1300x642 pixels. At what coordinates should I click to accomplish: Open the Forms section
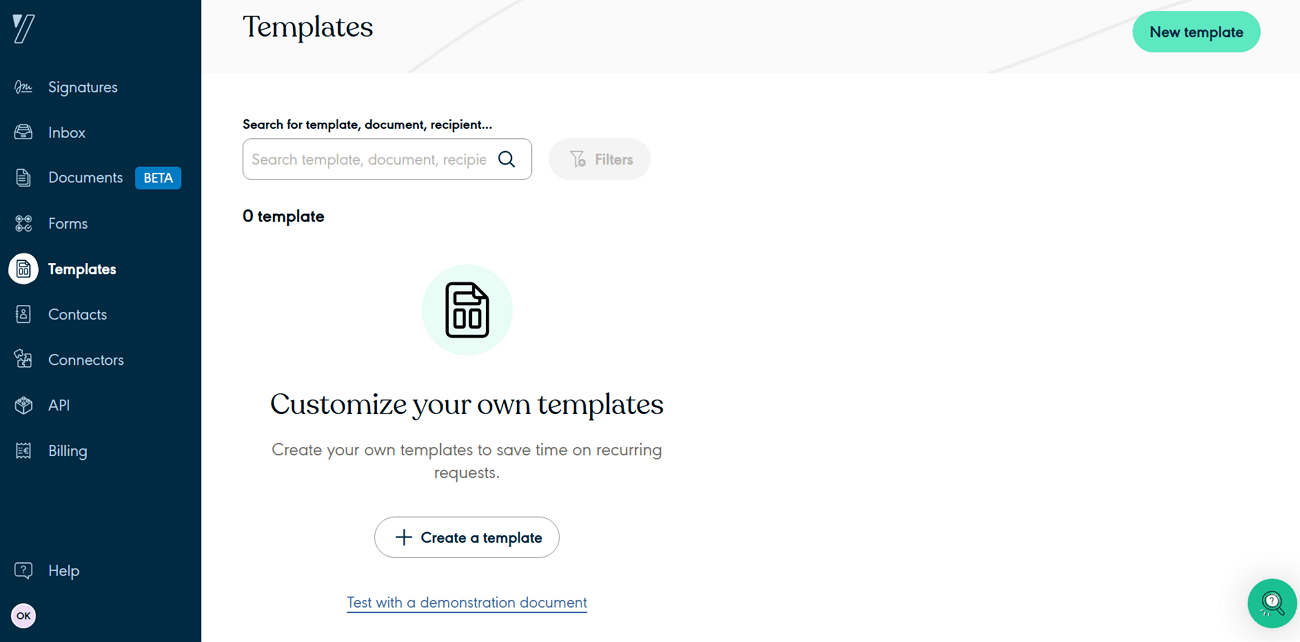[x=66, y=223]
